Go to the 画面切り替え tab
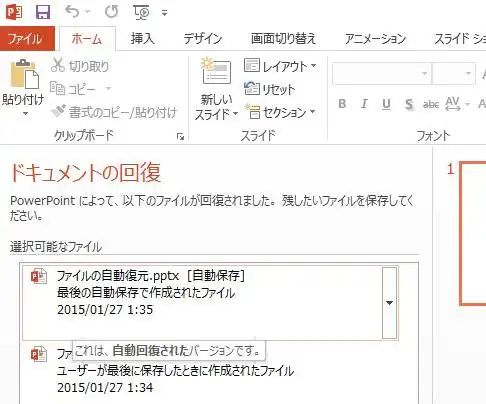This screenshot has width=486, height=404. pyautogui.click(x=283, y=39)
